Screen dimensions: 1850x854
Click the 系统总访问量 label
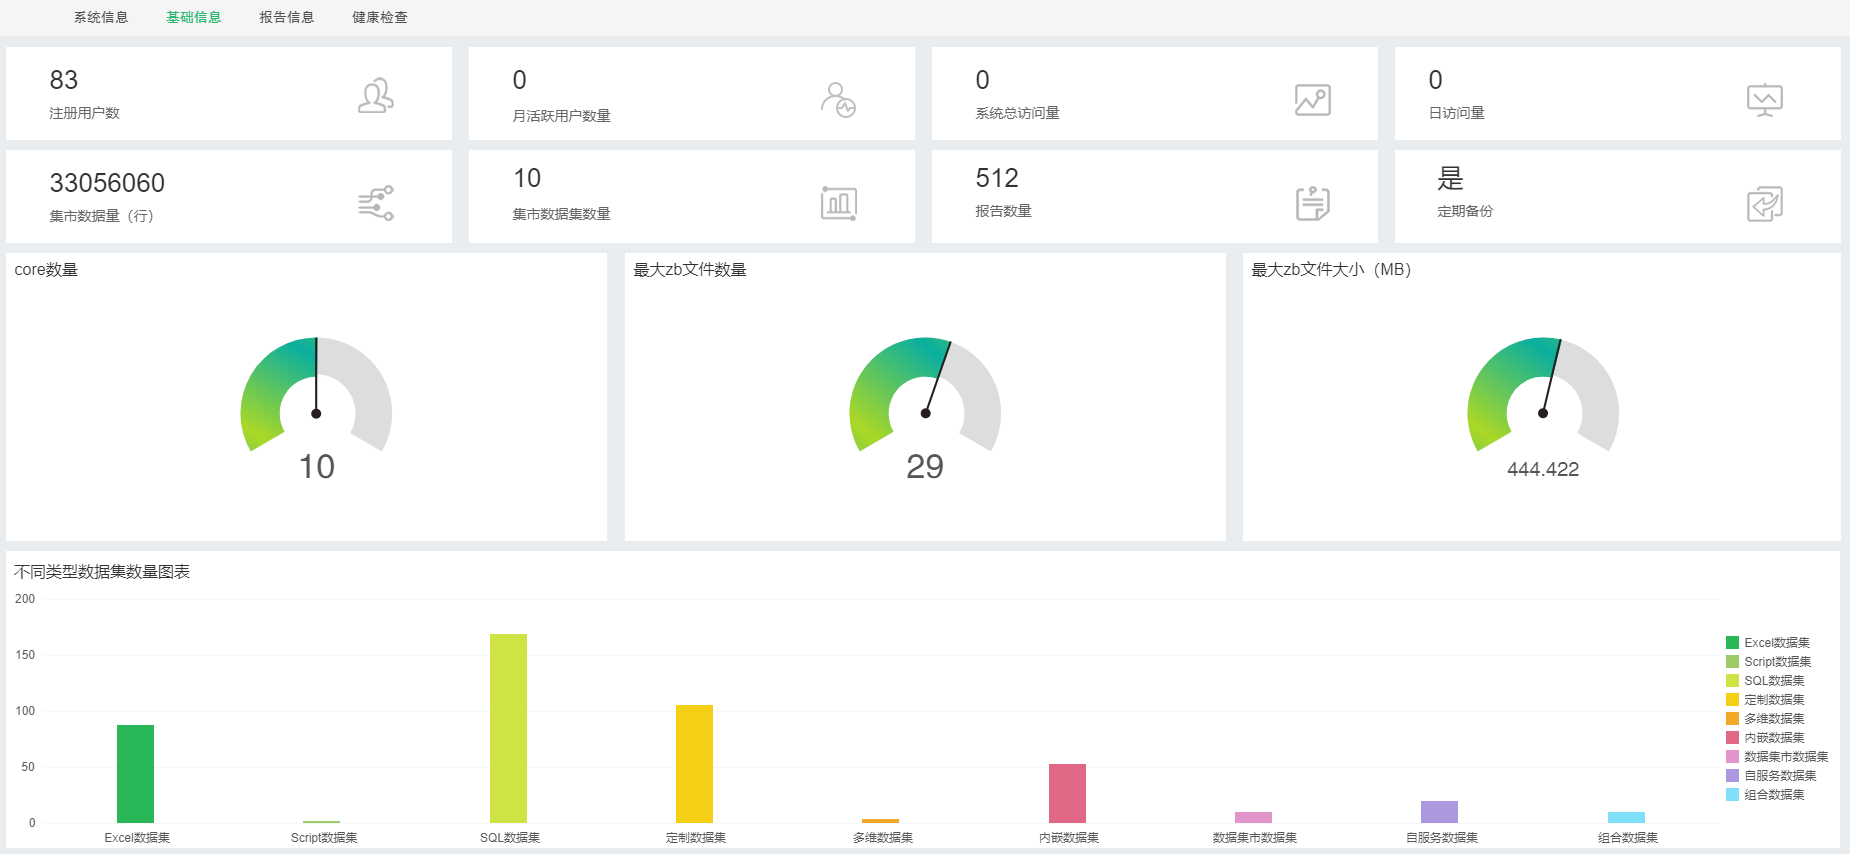(1017, 113)
